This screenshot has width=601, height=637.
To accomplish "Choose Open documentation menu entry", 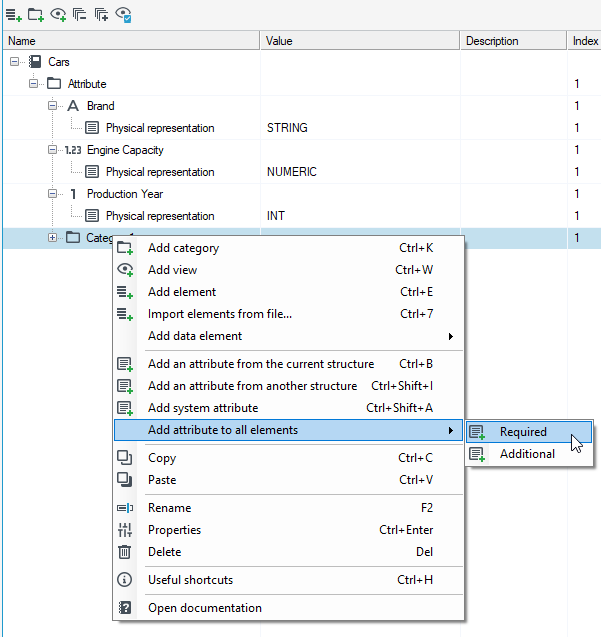I will click(x=288, y=607).
